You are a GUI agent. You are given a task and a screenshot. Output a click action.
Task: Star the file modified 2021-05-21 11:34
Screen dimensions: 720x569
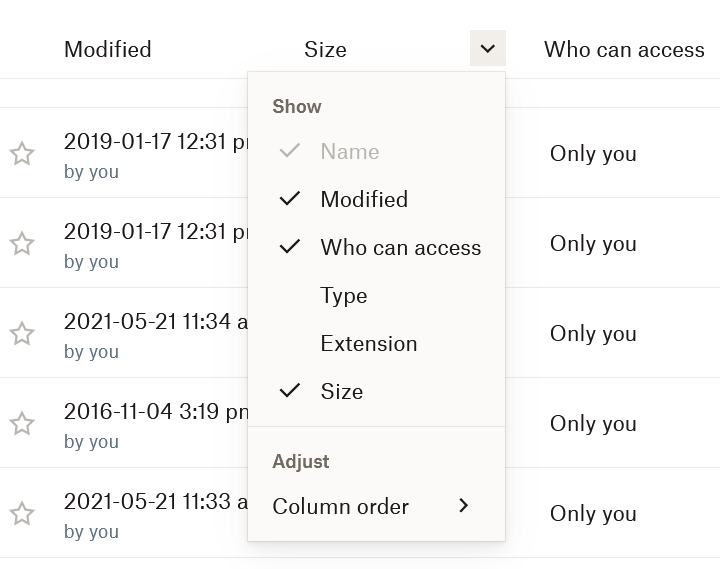pos(22,334)
